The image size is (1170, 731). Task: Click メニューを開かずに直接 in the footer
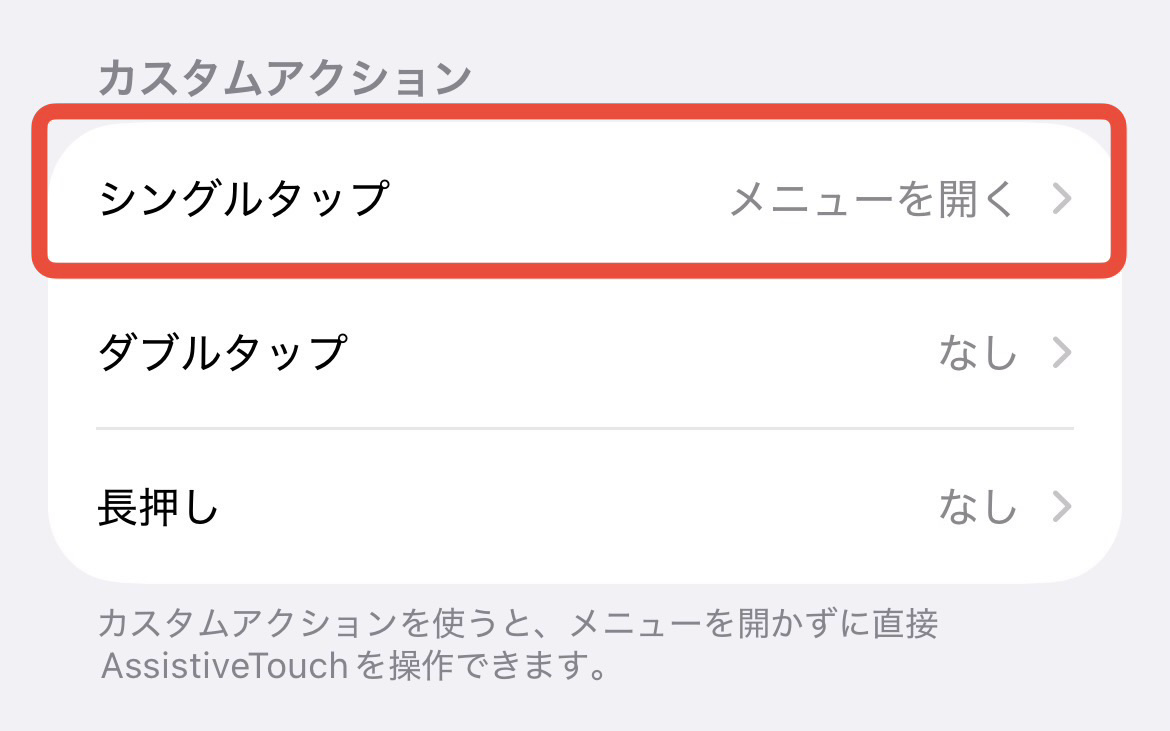[x=754, y=625]
